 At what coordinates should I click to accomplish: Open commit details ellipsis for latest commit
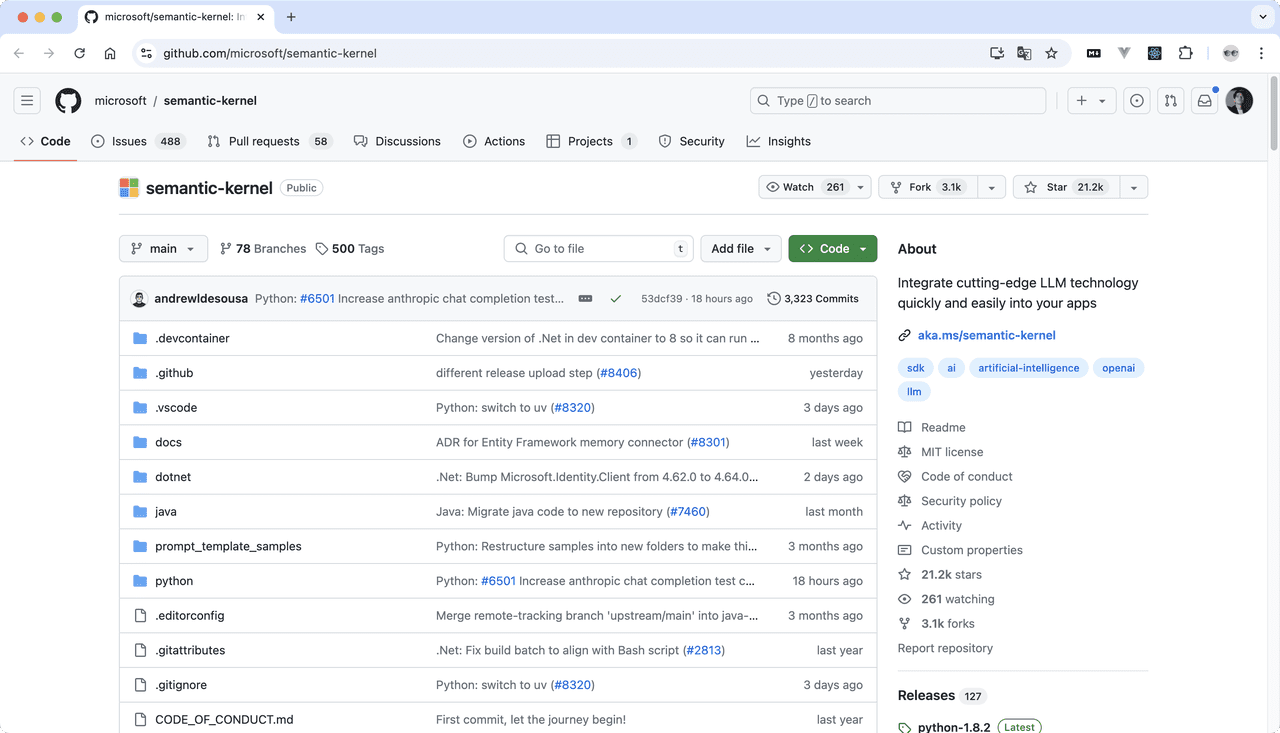pyautogui.click(x=586, y=299)
